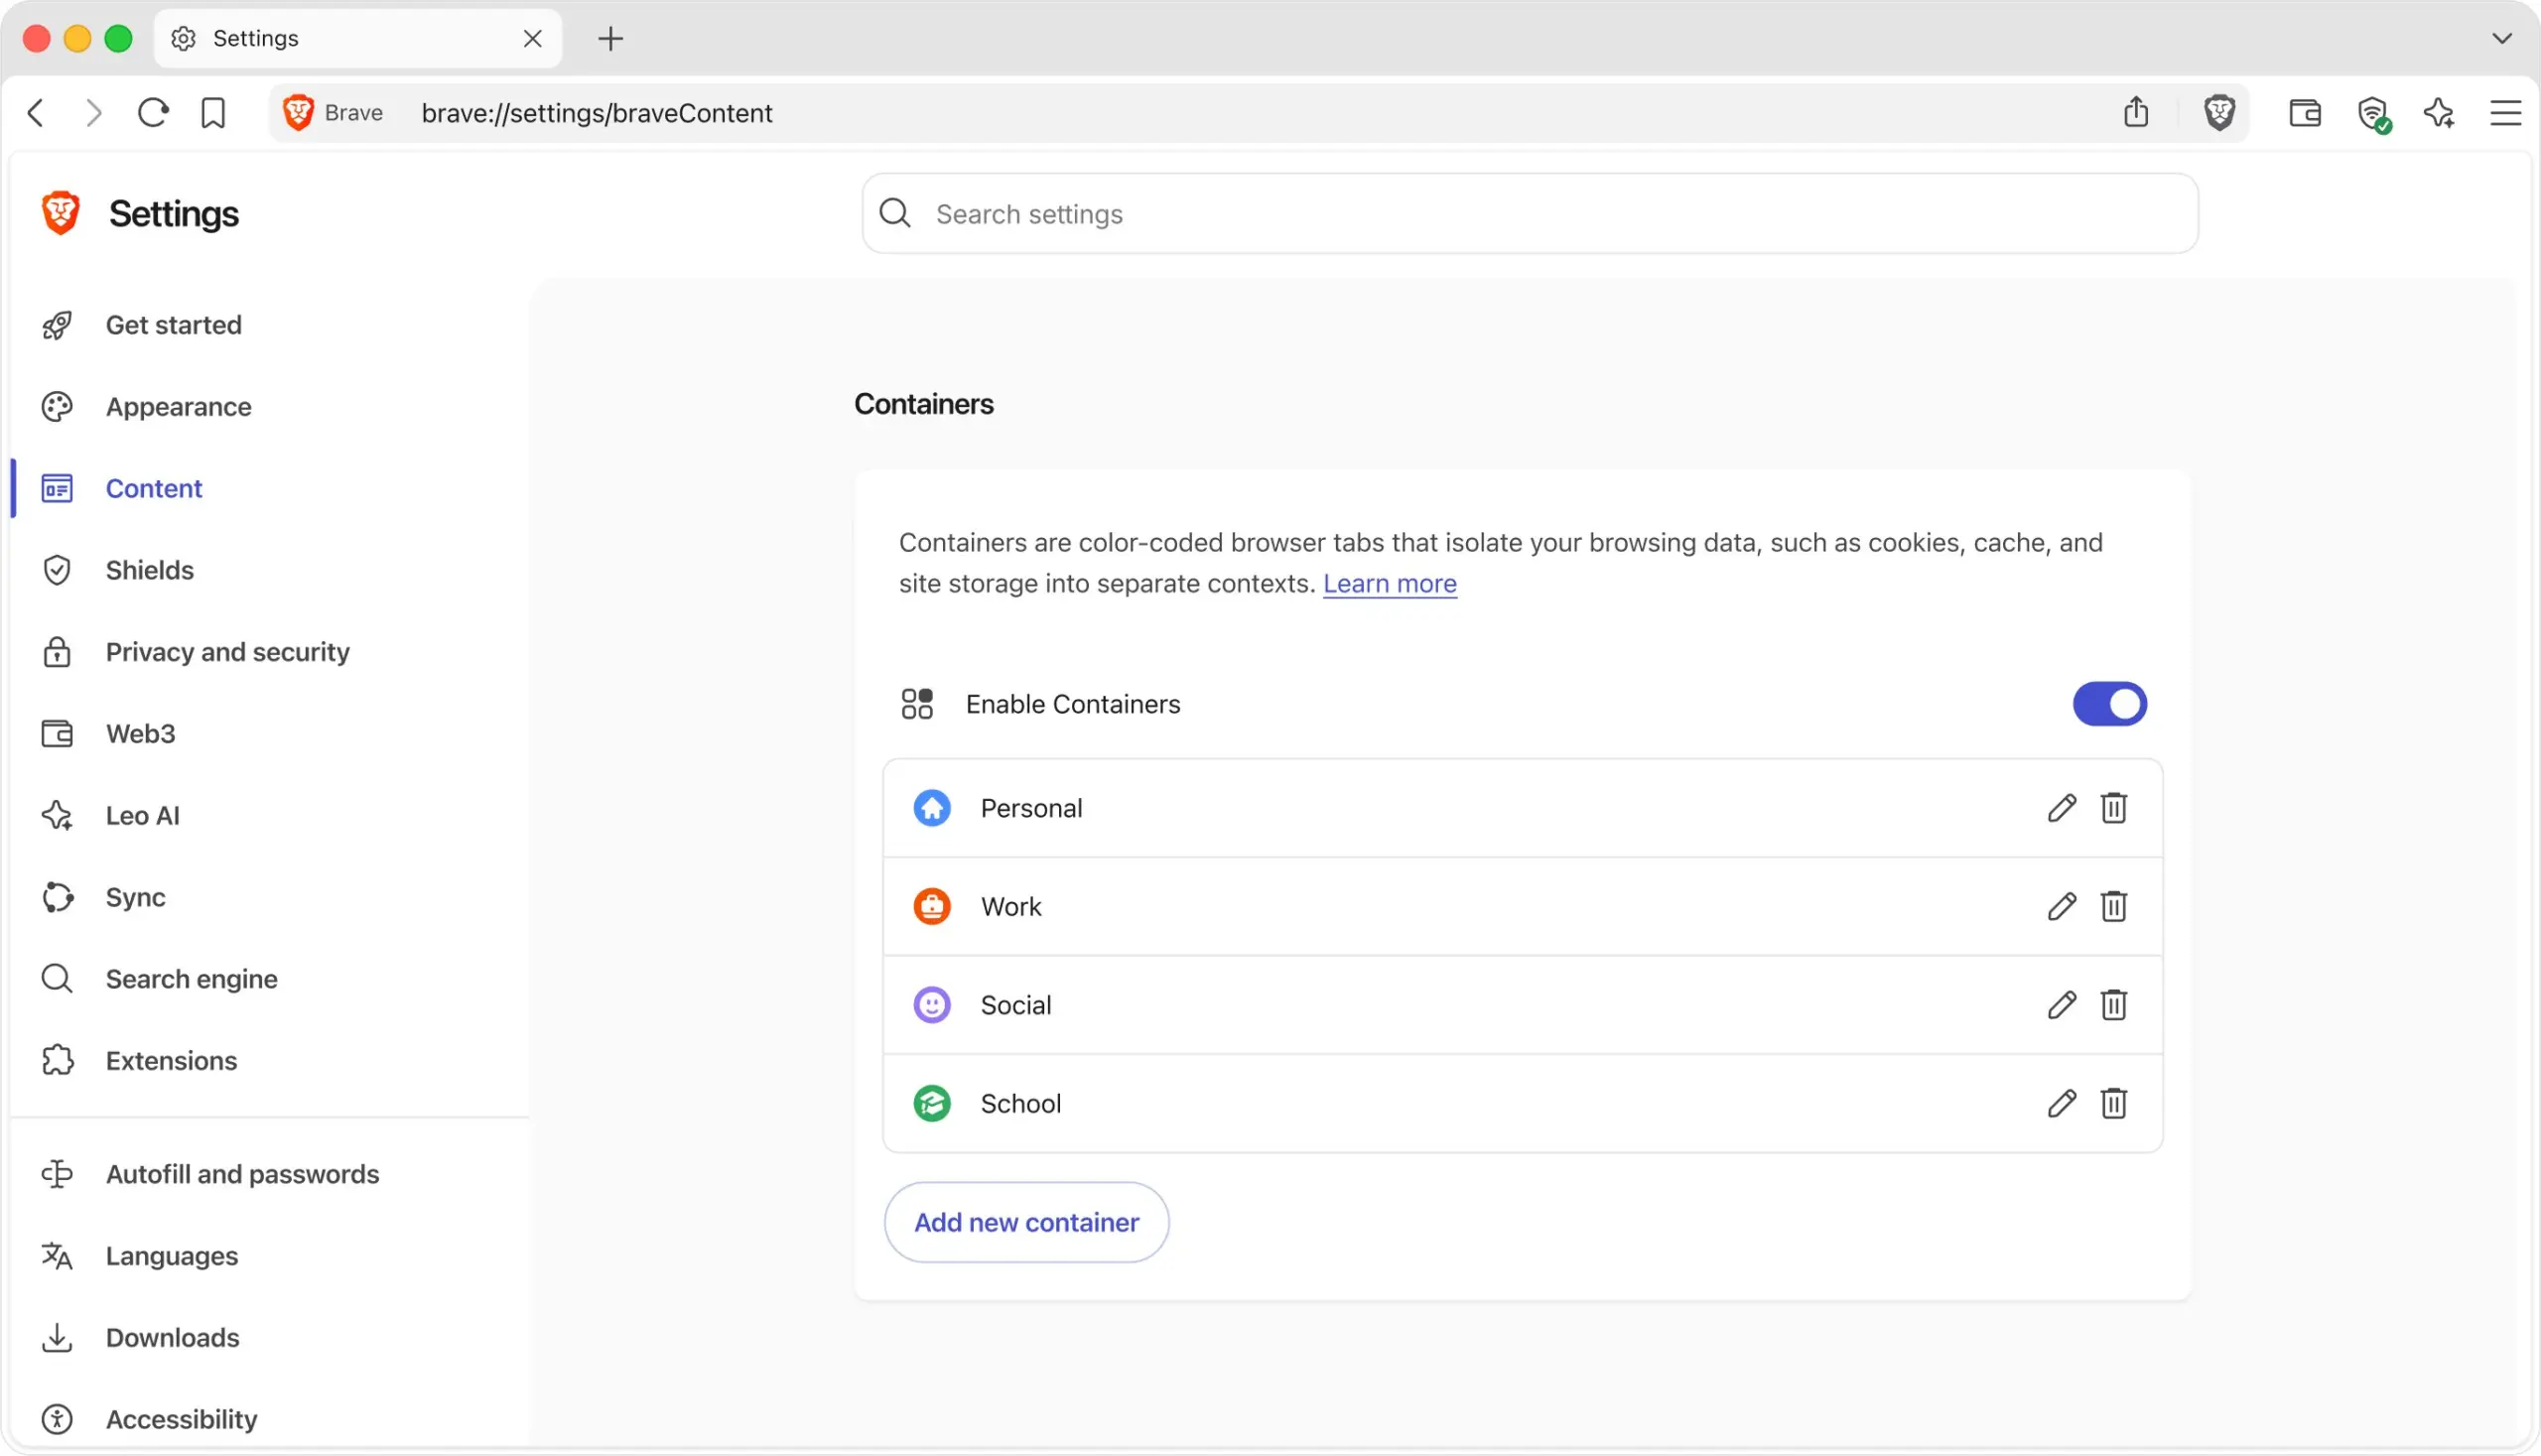Close the Settings tab
The height and width of the screenshot is (1456, 2541).
(x=532, y=39)
